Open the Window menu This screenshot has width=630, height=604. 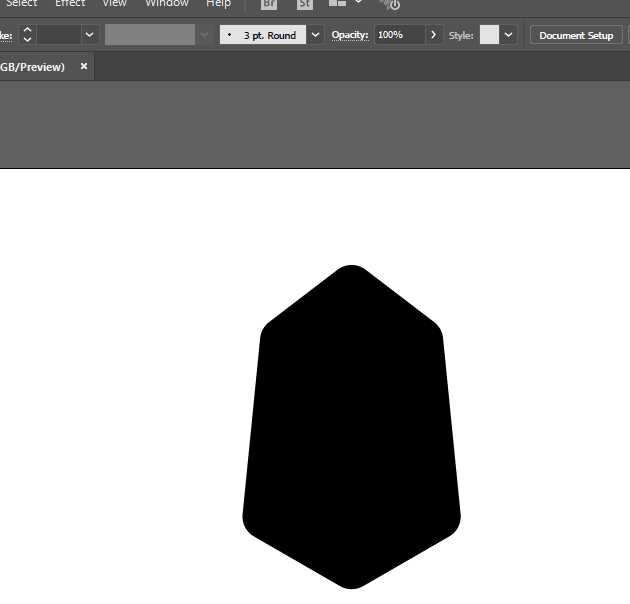(167, 4)
